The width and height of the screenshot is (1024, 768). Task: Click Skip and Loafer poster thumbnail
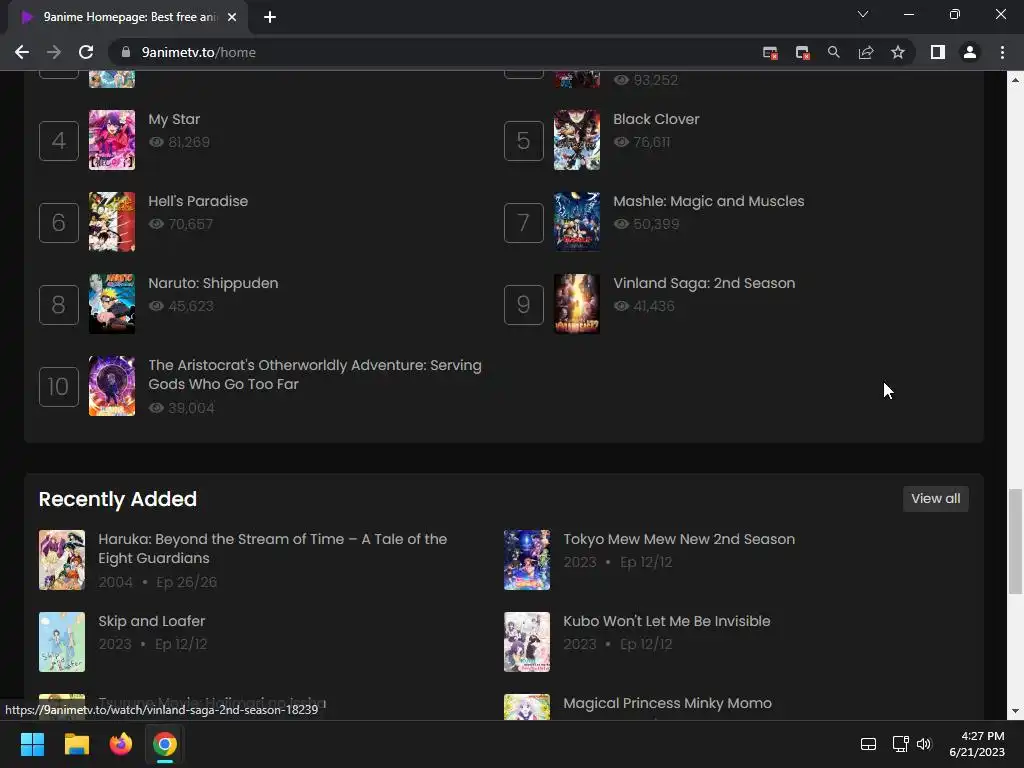(62, 642)
